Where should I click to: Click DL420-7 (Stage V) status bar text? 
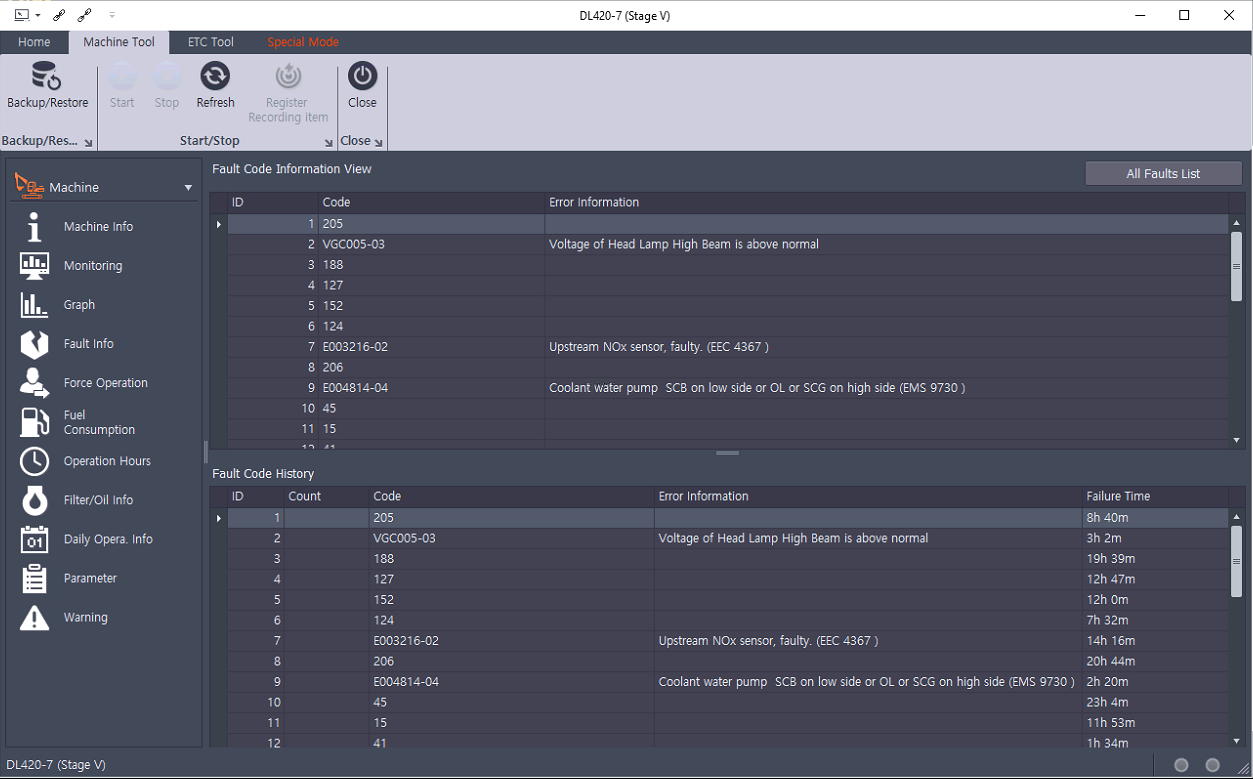56,765
